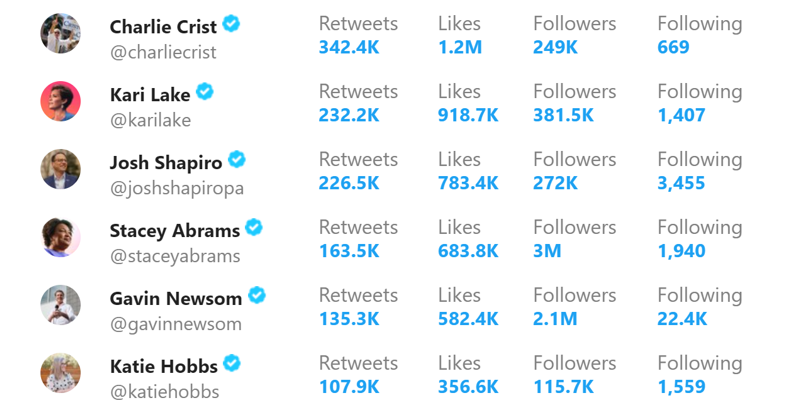
Task: Click Kari Lake's 381.5K followers count
Action: point(563,115)
